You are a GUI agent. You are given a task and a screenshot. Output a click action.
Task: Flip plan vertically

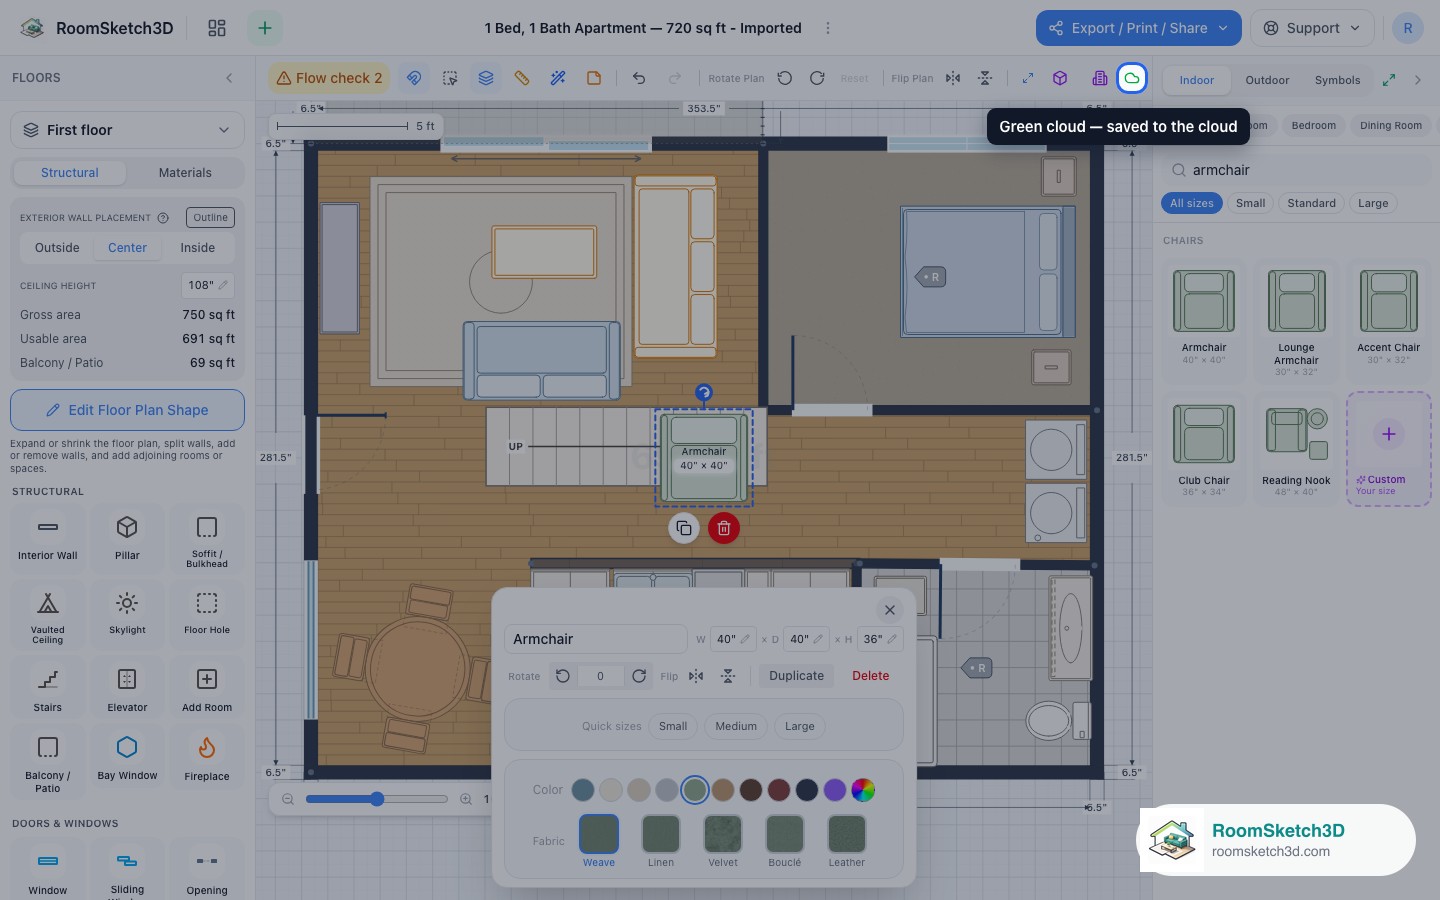985,78
